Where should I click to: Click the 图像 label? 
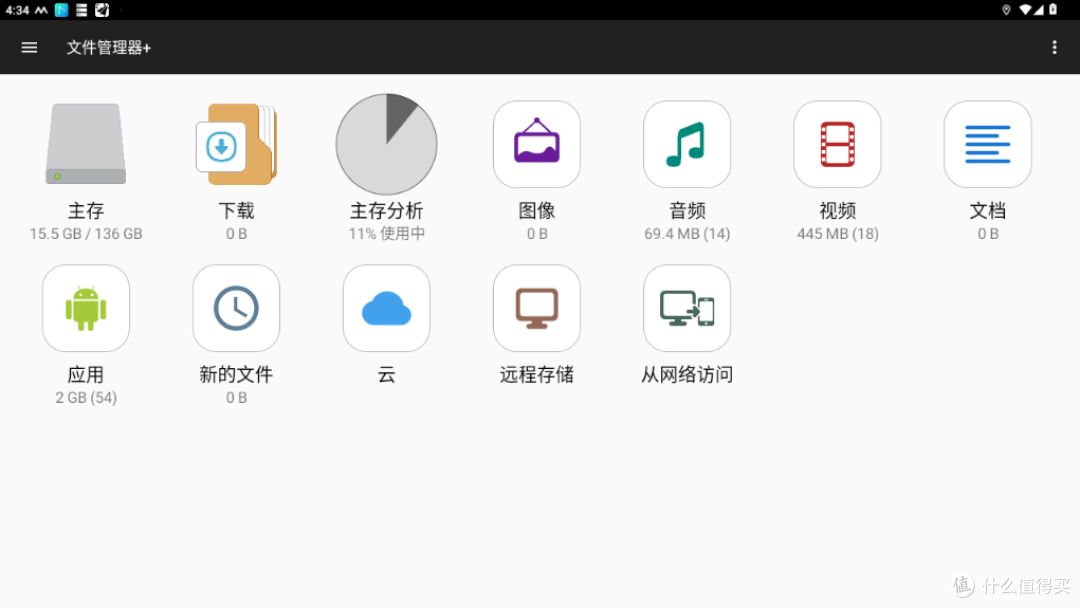point(537,210)
